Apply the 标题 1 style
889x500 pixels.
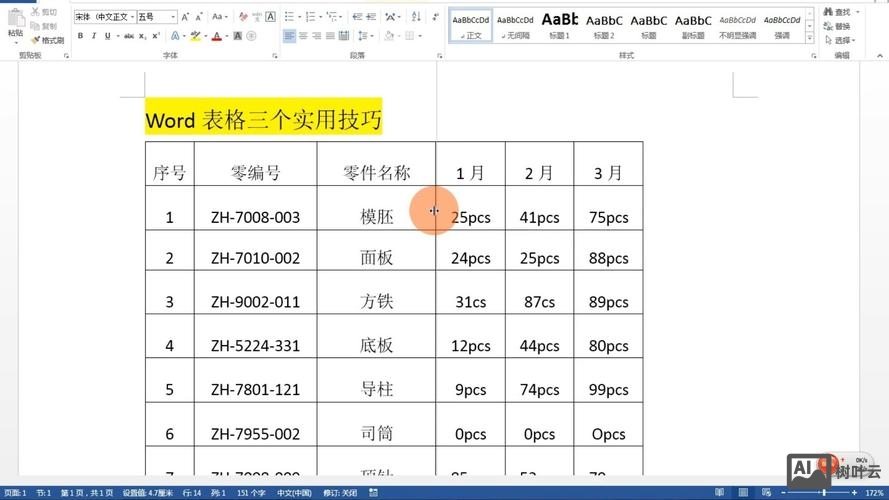point(560,26)
